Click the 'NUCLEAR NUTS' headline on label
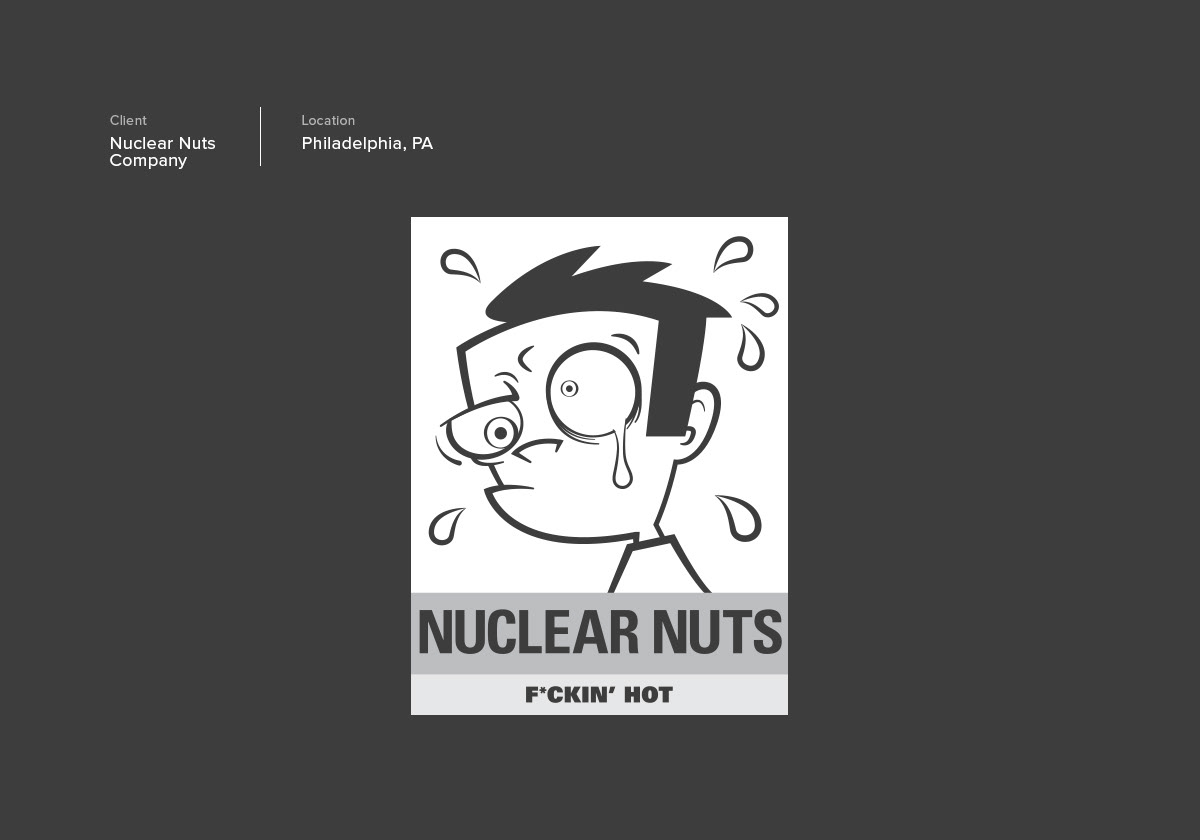Image resolution: width=1200 pixels, height=840 pixels. [600, 632]
